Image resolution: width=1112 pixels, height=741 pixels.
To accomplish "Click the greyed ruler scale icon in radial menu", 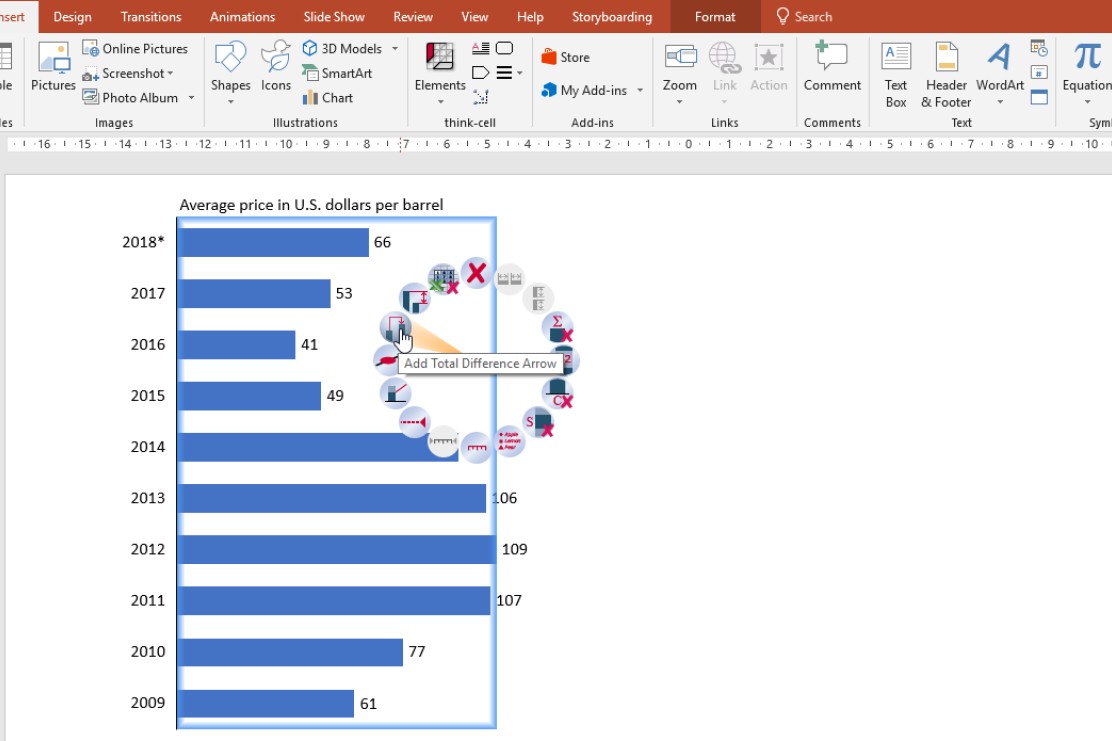I will (x=443, y=442).
